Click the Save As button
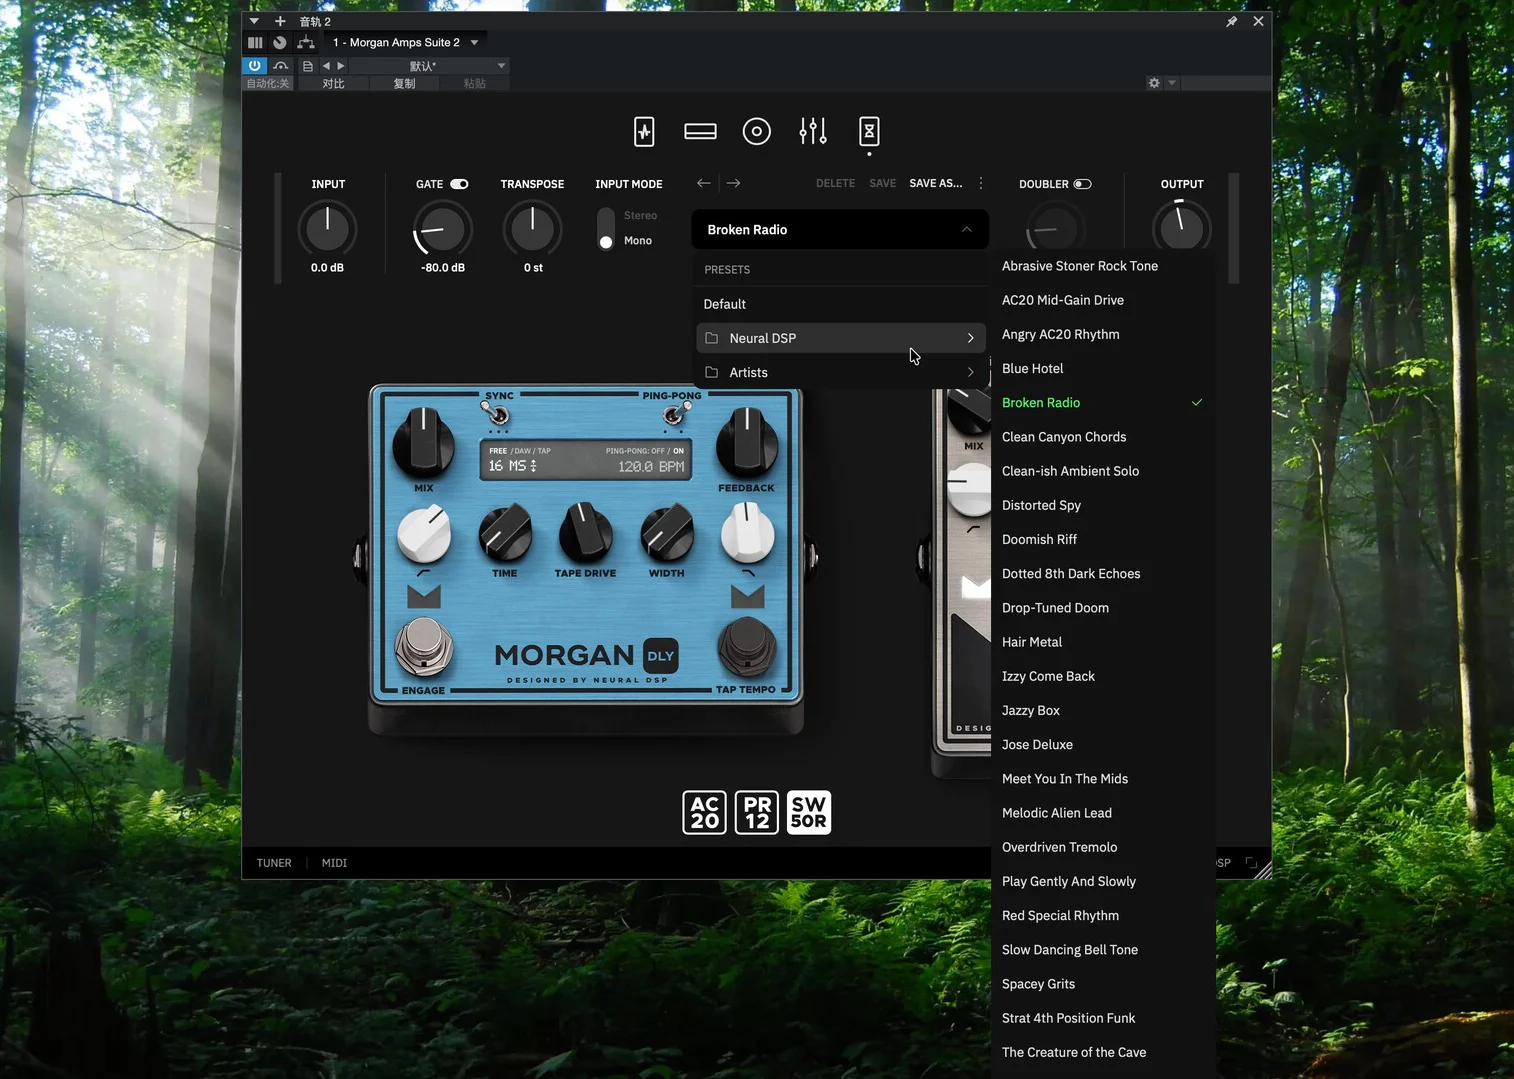Screen dimensions: 1514x1079 pyautogui.click(x=935, y=184)
